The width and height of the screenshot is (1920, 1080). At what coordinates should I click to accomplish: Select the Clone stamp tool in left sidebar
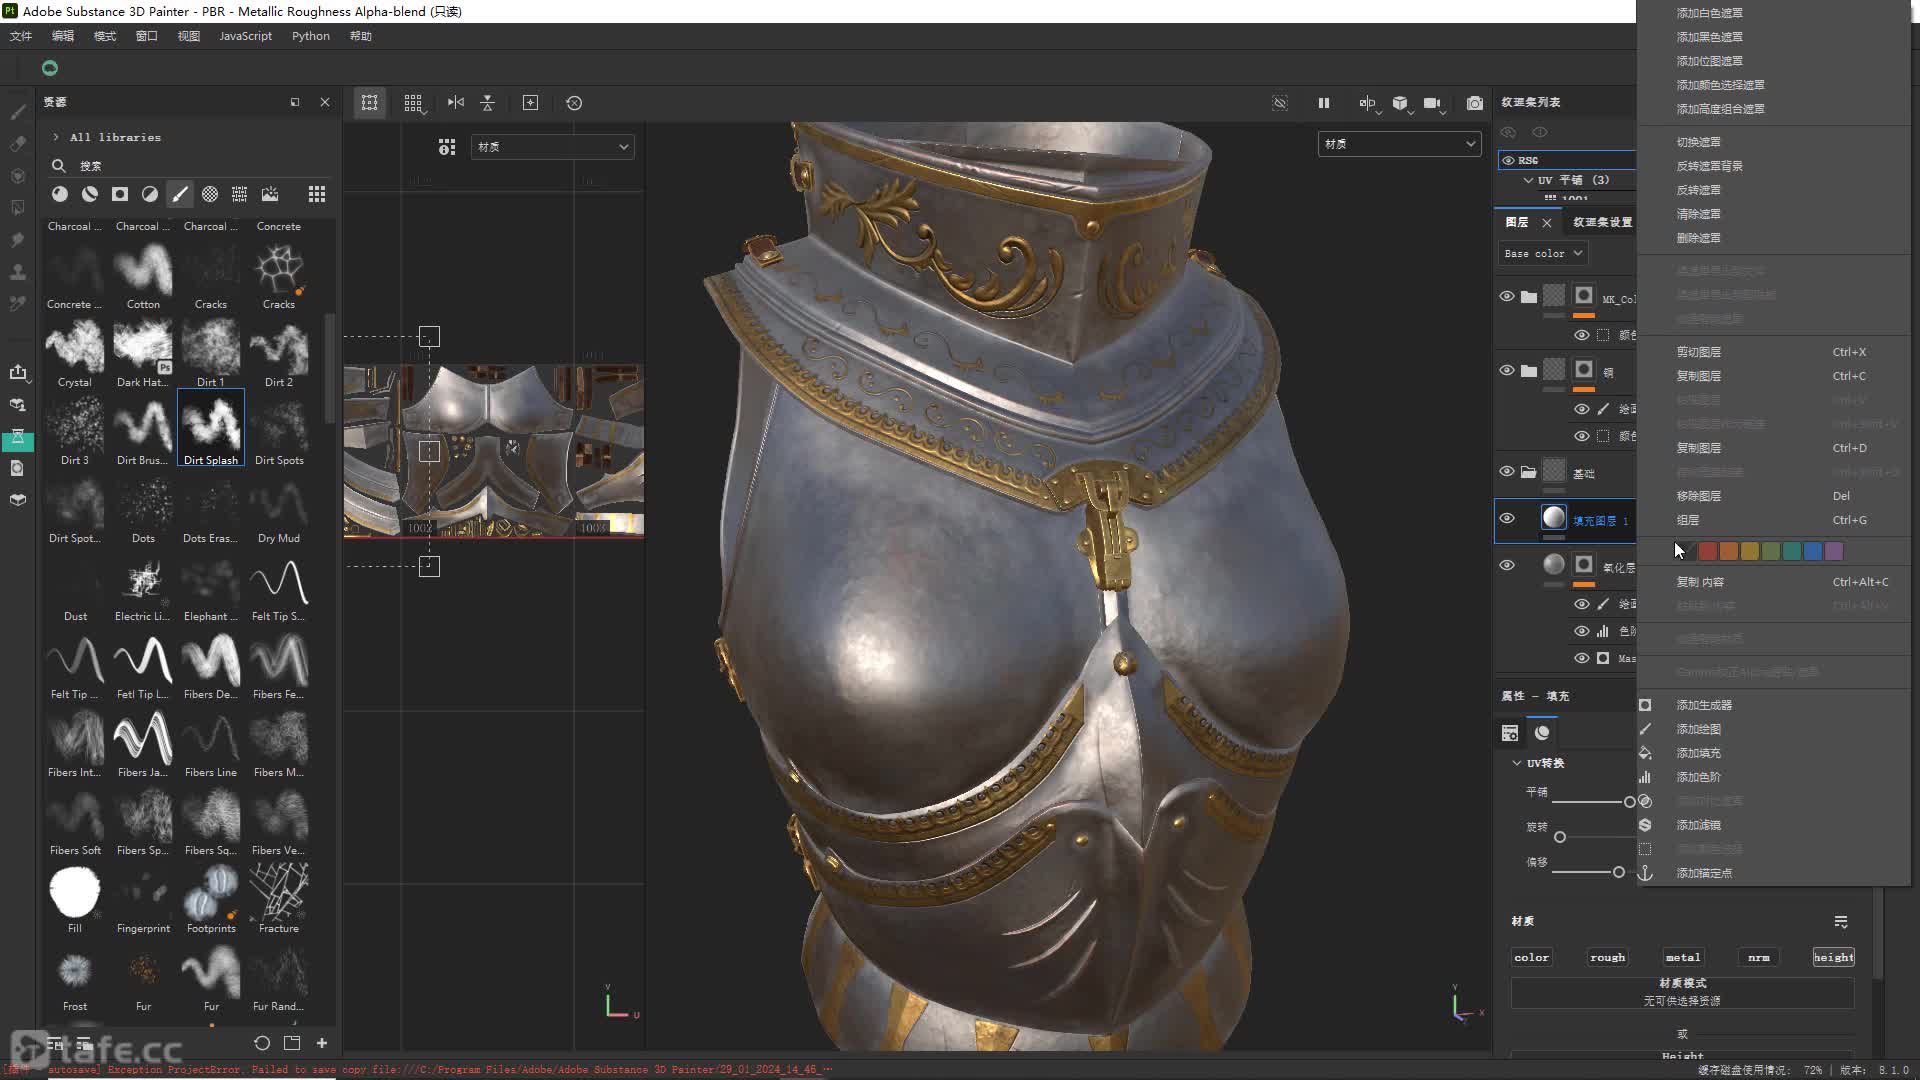click(x=18, y=272)
